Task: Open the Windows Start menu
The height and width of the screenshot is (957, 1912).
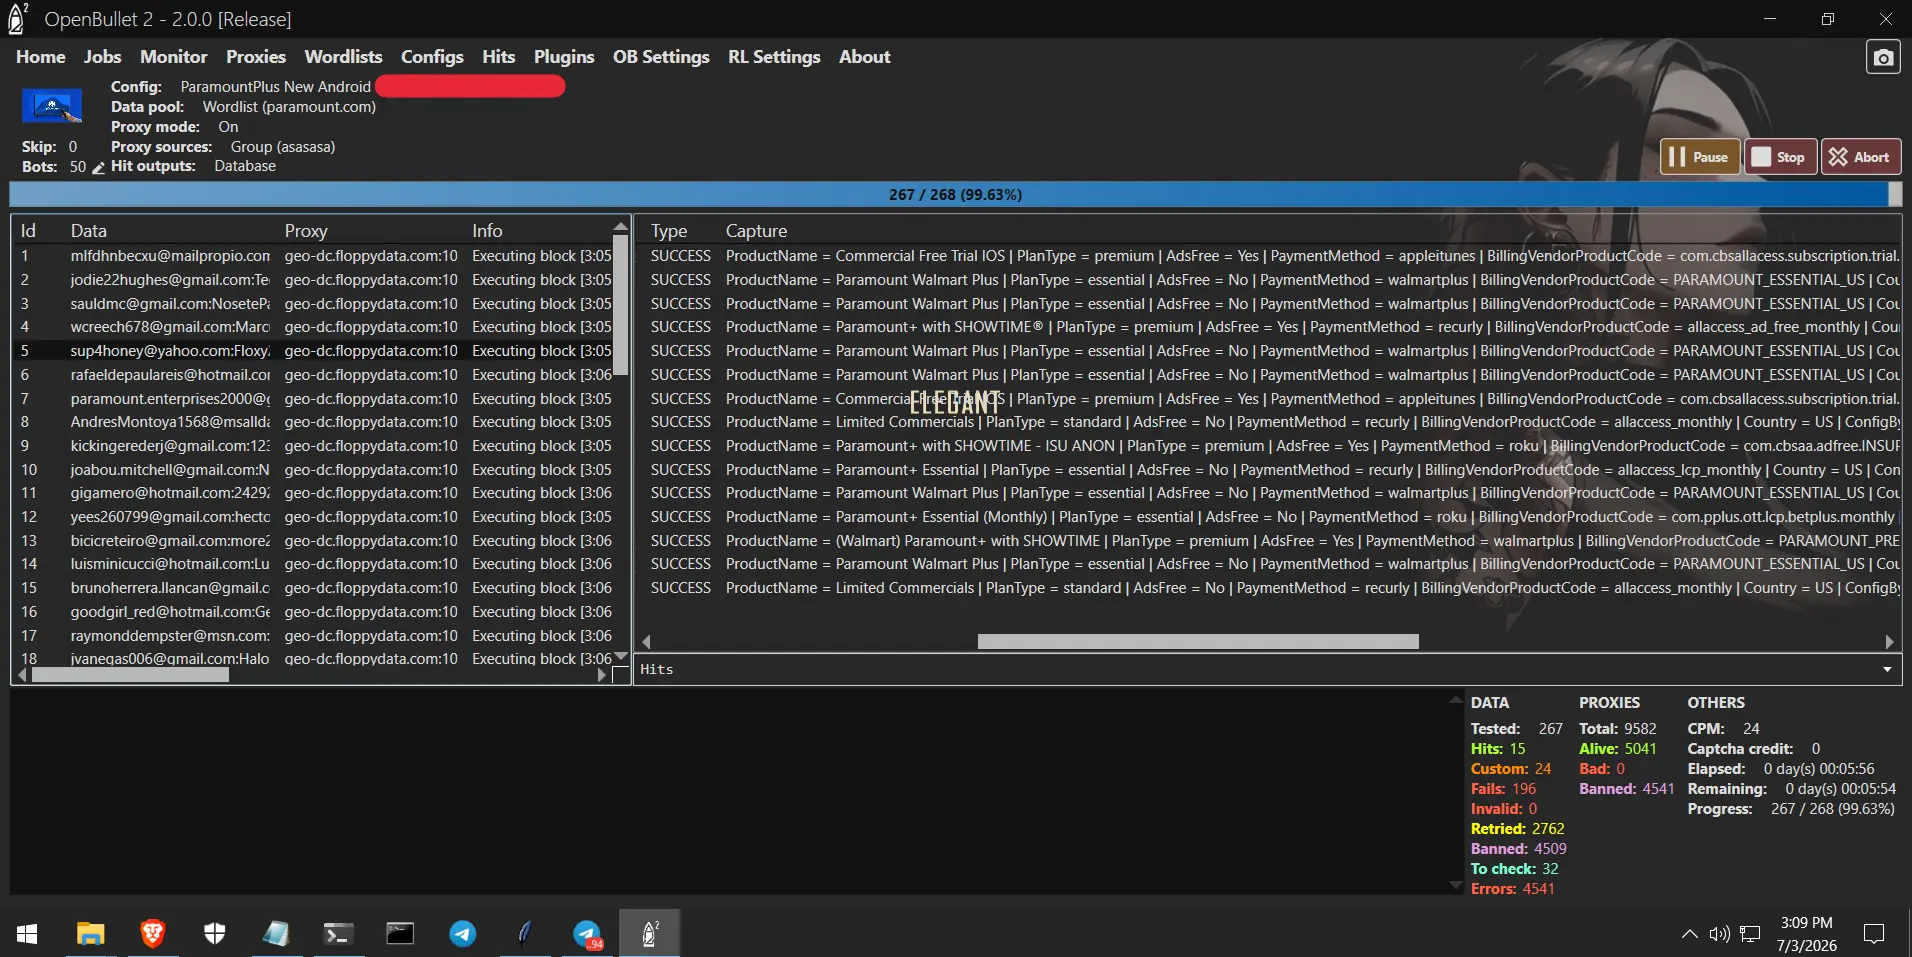Action: click(x=27, y=934)
